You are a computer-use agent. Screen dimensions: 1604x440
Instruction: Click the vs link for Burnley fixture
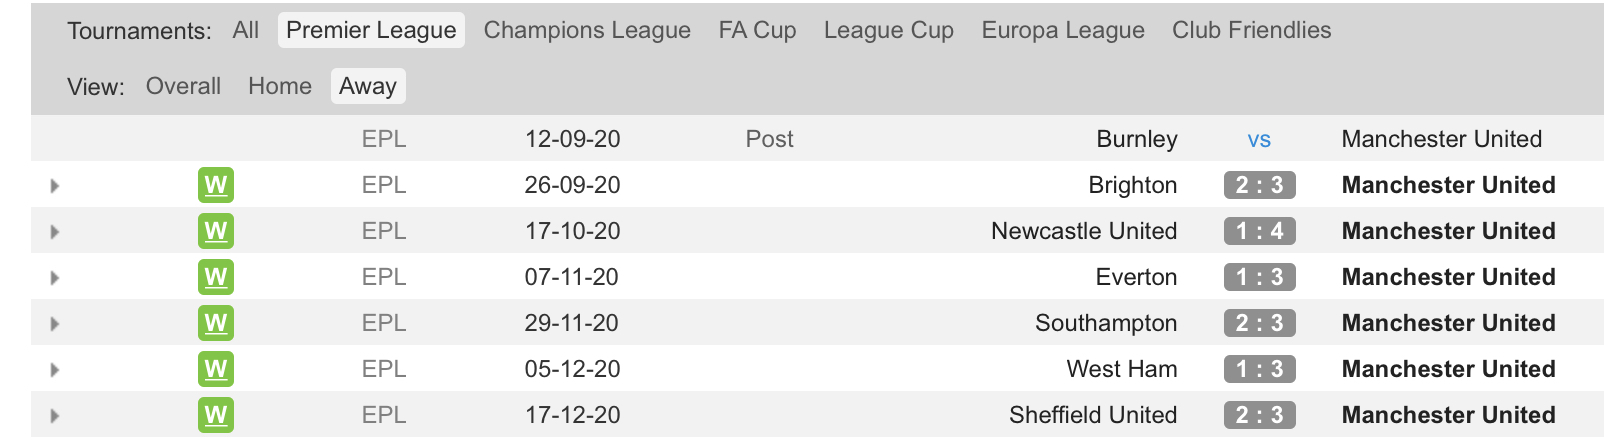[x=1259, y=140]
